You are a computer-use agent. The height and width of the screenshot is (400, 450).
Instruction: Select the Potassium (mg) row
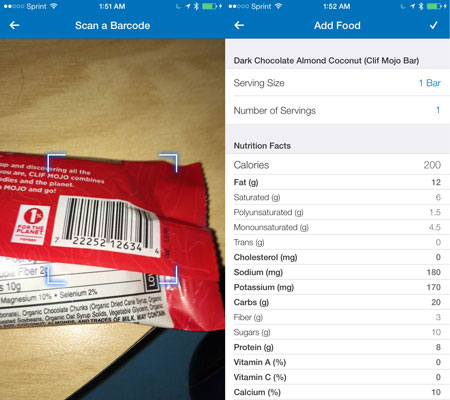337,287
